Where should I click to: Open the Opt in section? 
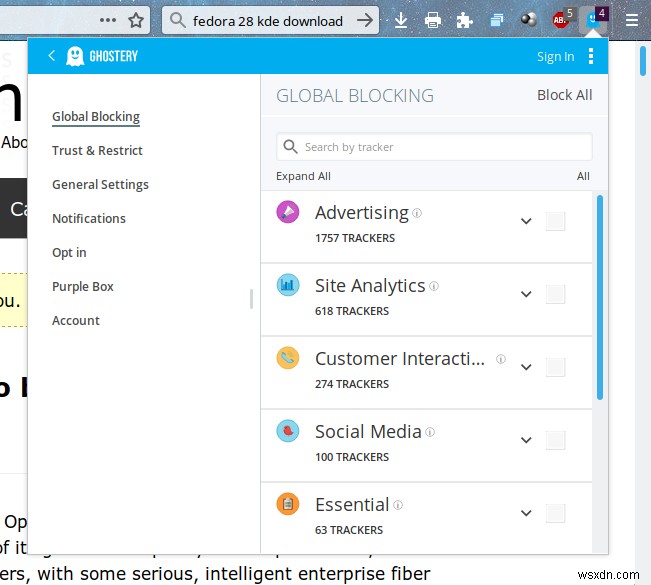[x=69, y=252]
